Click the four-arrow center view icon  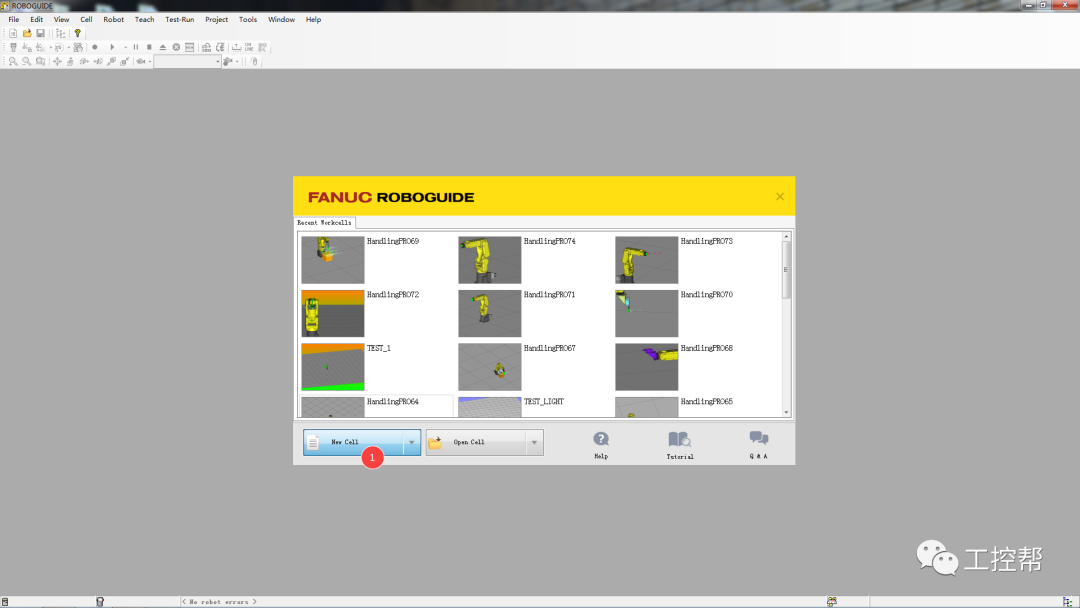57,61
